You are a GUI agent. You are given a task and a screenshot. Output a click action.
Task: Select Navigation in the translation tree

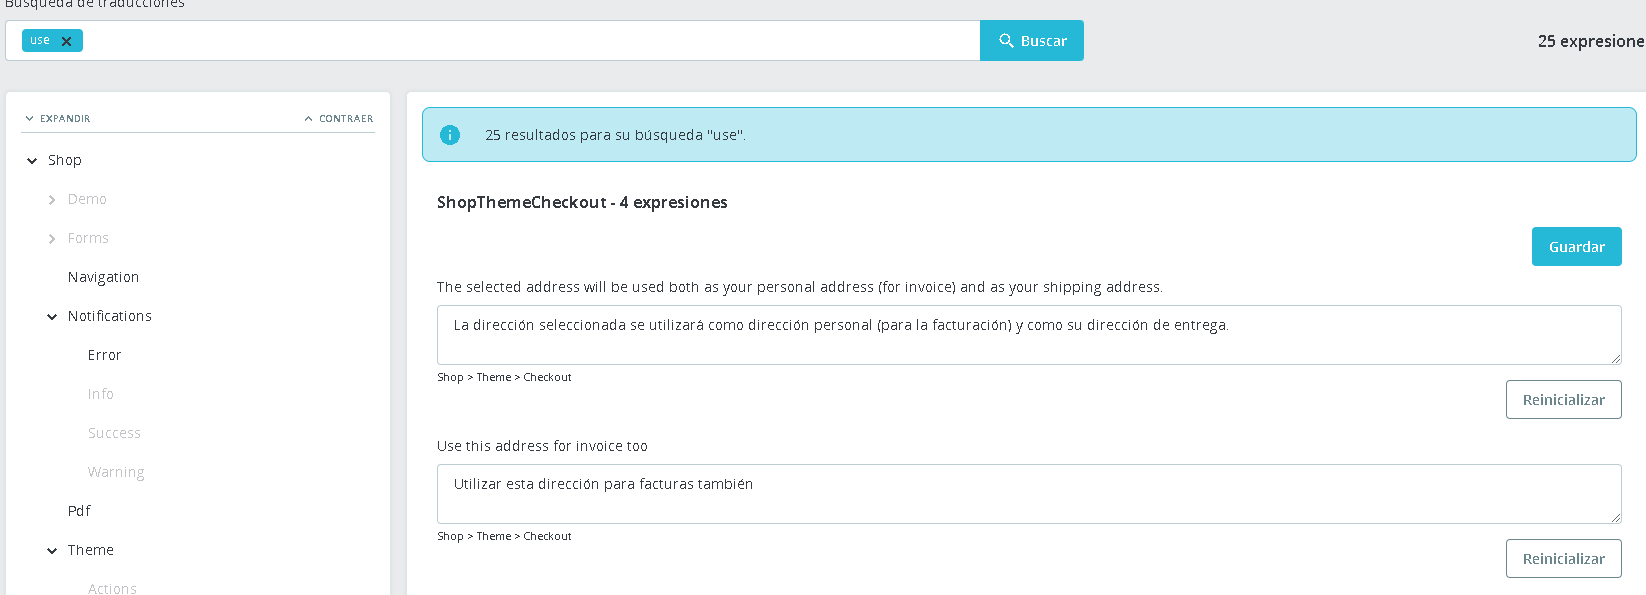pos(103,277)
